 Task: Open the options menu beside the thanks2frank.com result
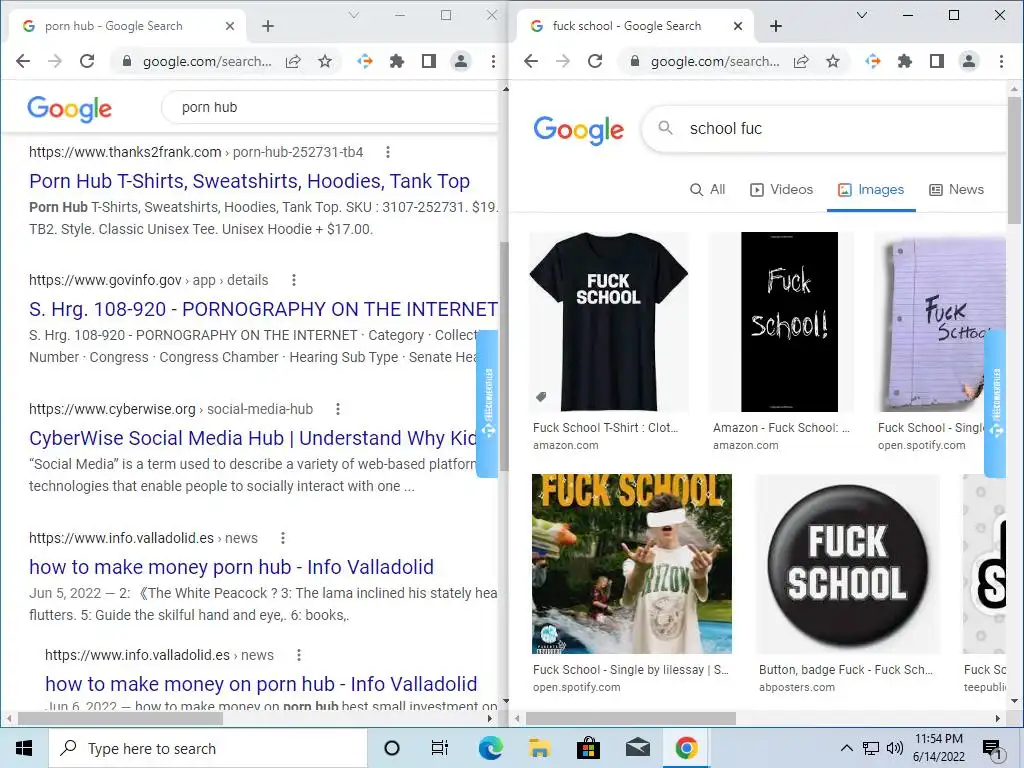388,152
